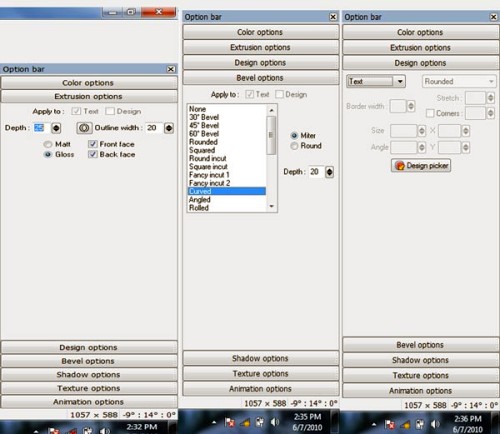
Task: Click the Color options header in right panel
Action: 420,32
